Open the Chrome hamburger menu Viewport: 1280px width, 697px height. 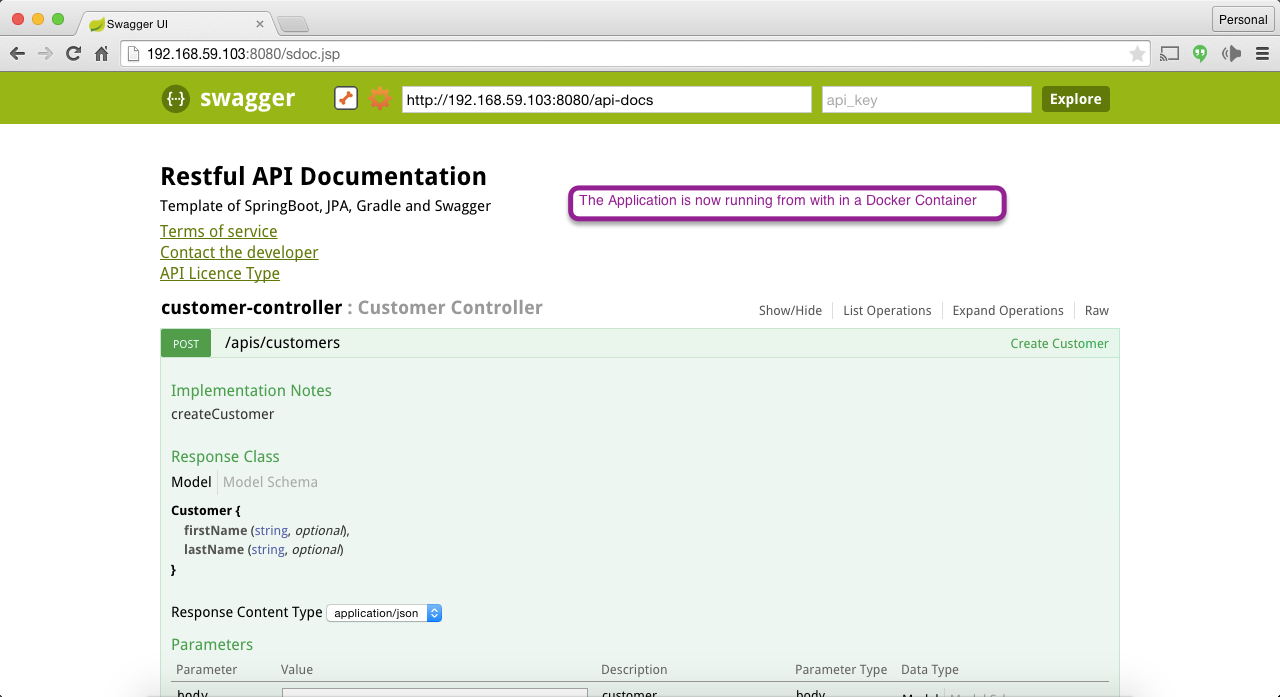click(1261, 54)
